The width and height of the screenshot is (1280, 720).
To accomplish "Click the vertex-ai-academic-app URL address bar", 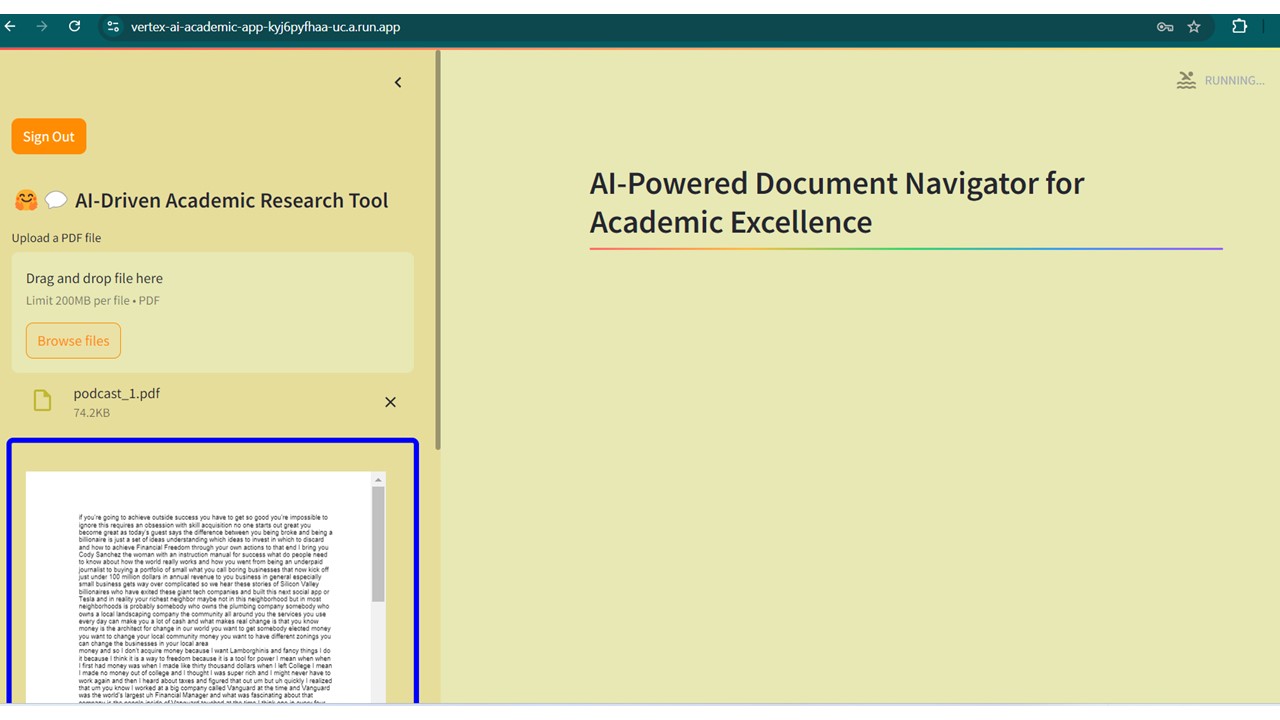I will [265, 27].
